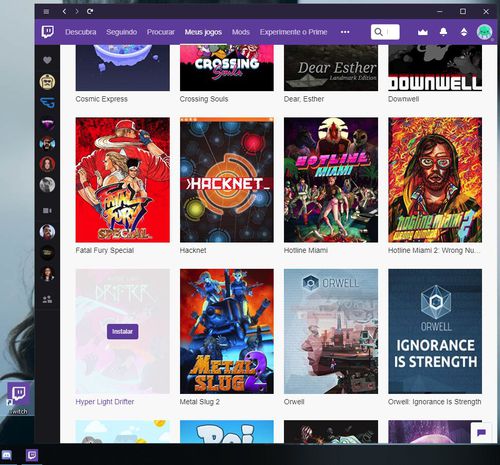Launch Discord from the taskbar
Screen dimensions: 500x465
[7, 455]
